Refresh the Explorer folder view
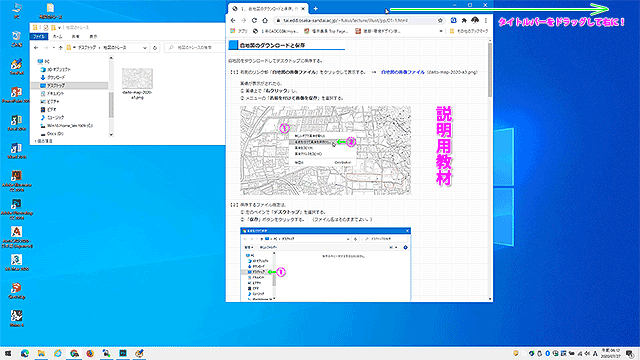640x360 pixels. click(155, 48)
